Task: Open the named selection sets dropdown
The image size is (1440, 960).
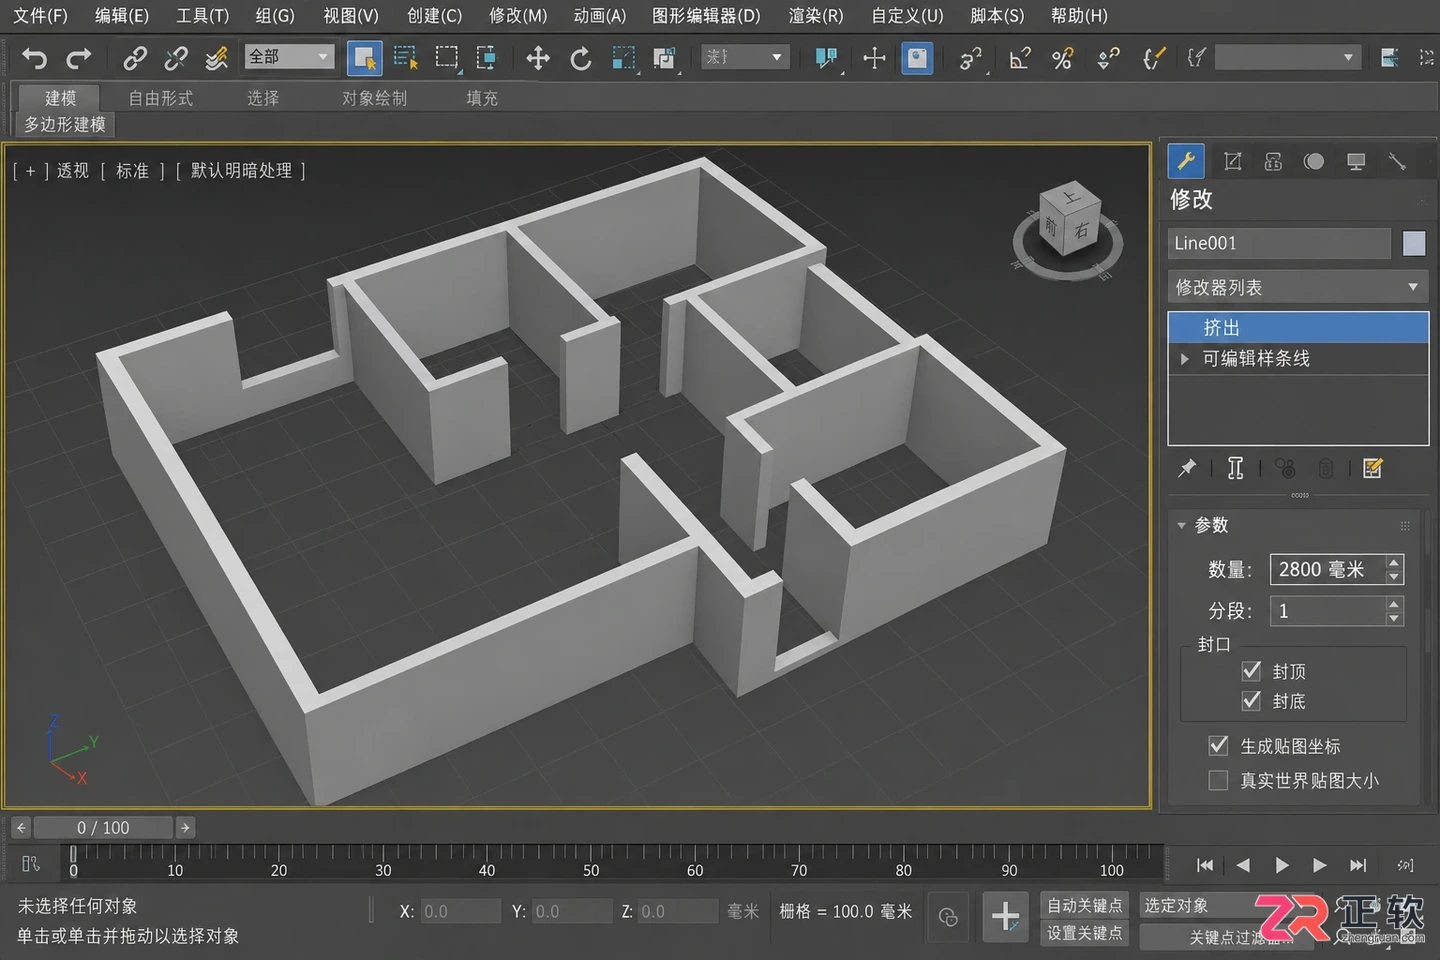Action: coord(1287,57)
